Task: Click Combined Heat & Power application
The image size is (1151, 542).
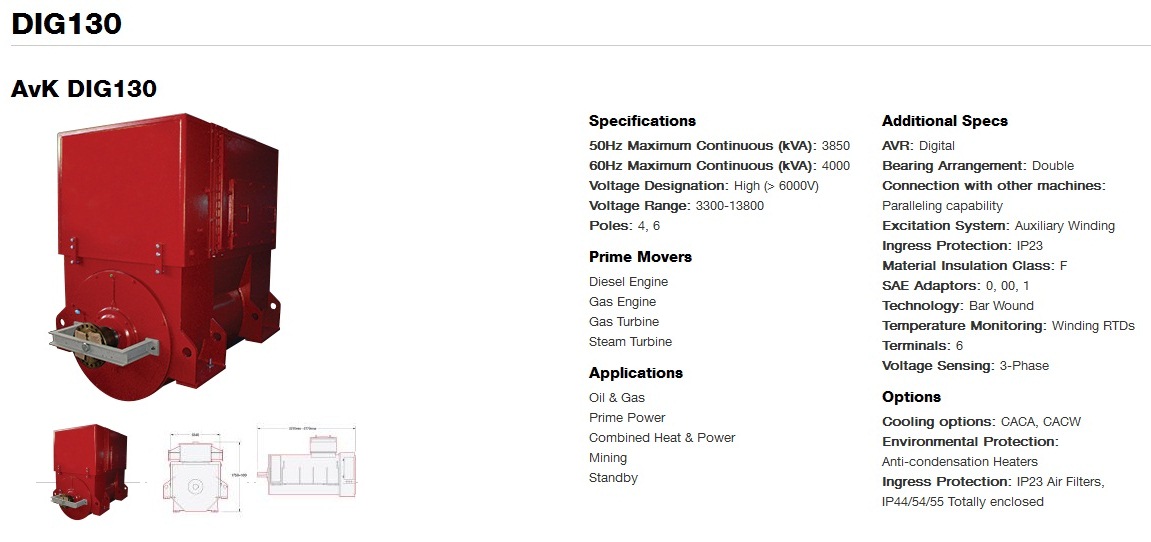Action: point(662,438)
